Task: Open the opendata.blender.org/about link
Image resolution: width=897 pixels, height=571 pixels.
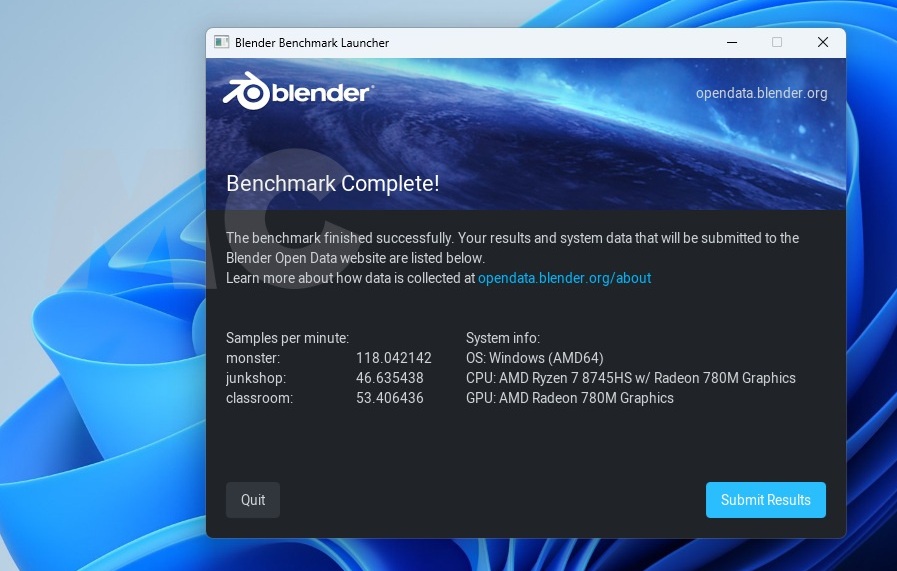Action: point(564,278)
